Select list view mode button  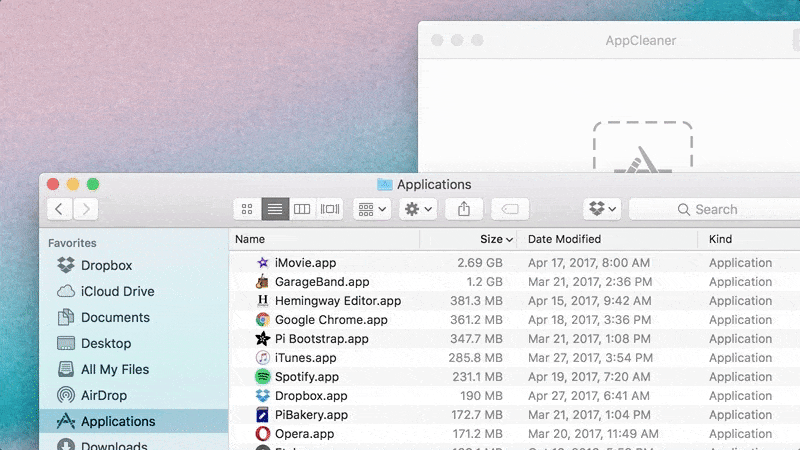(x=274, y=209)
